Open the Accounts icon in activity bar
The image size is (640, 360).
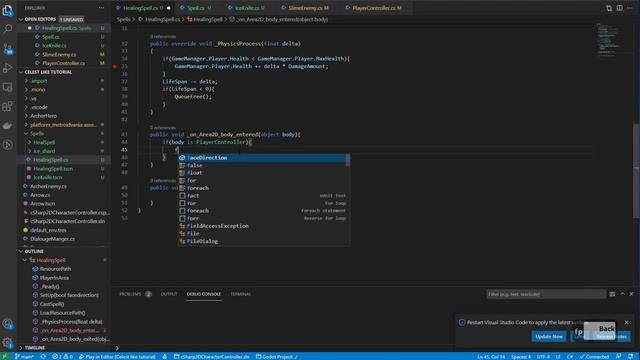[x=7, y=324]
